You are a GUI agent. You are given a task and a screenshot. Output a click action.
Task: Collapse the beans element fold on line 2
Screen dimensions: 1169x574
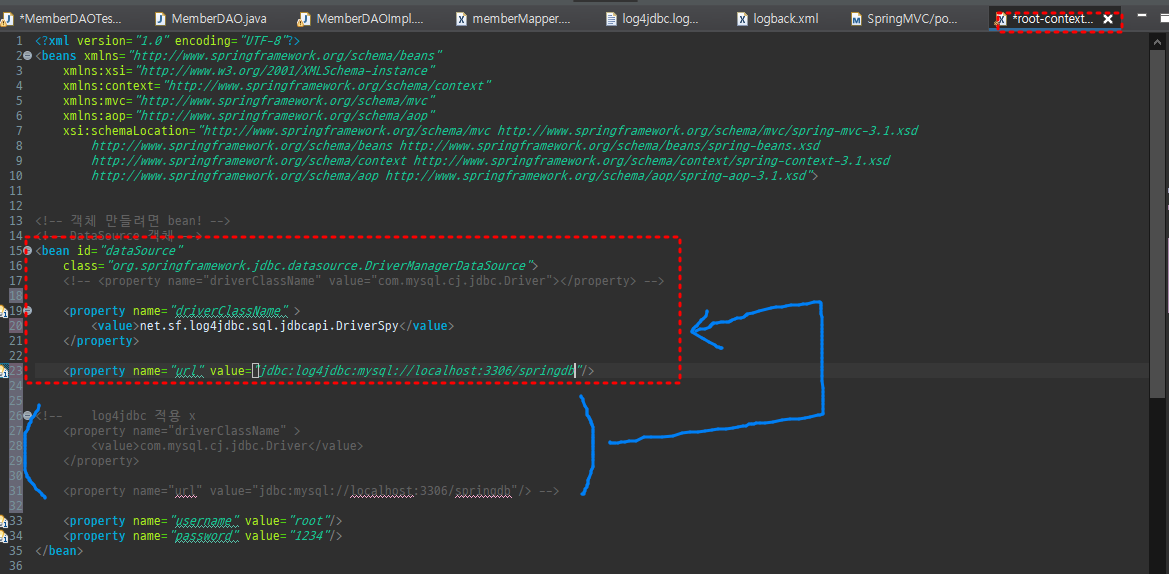point(28,56)
